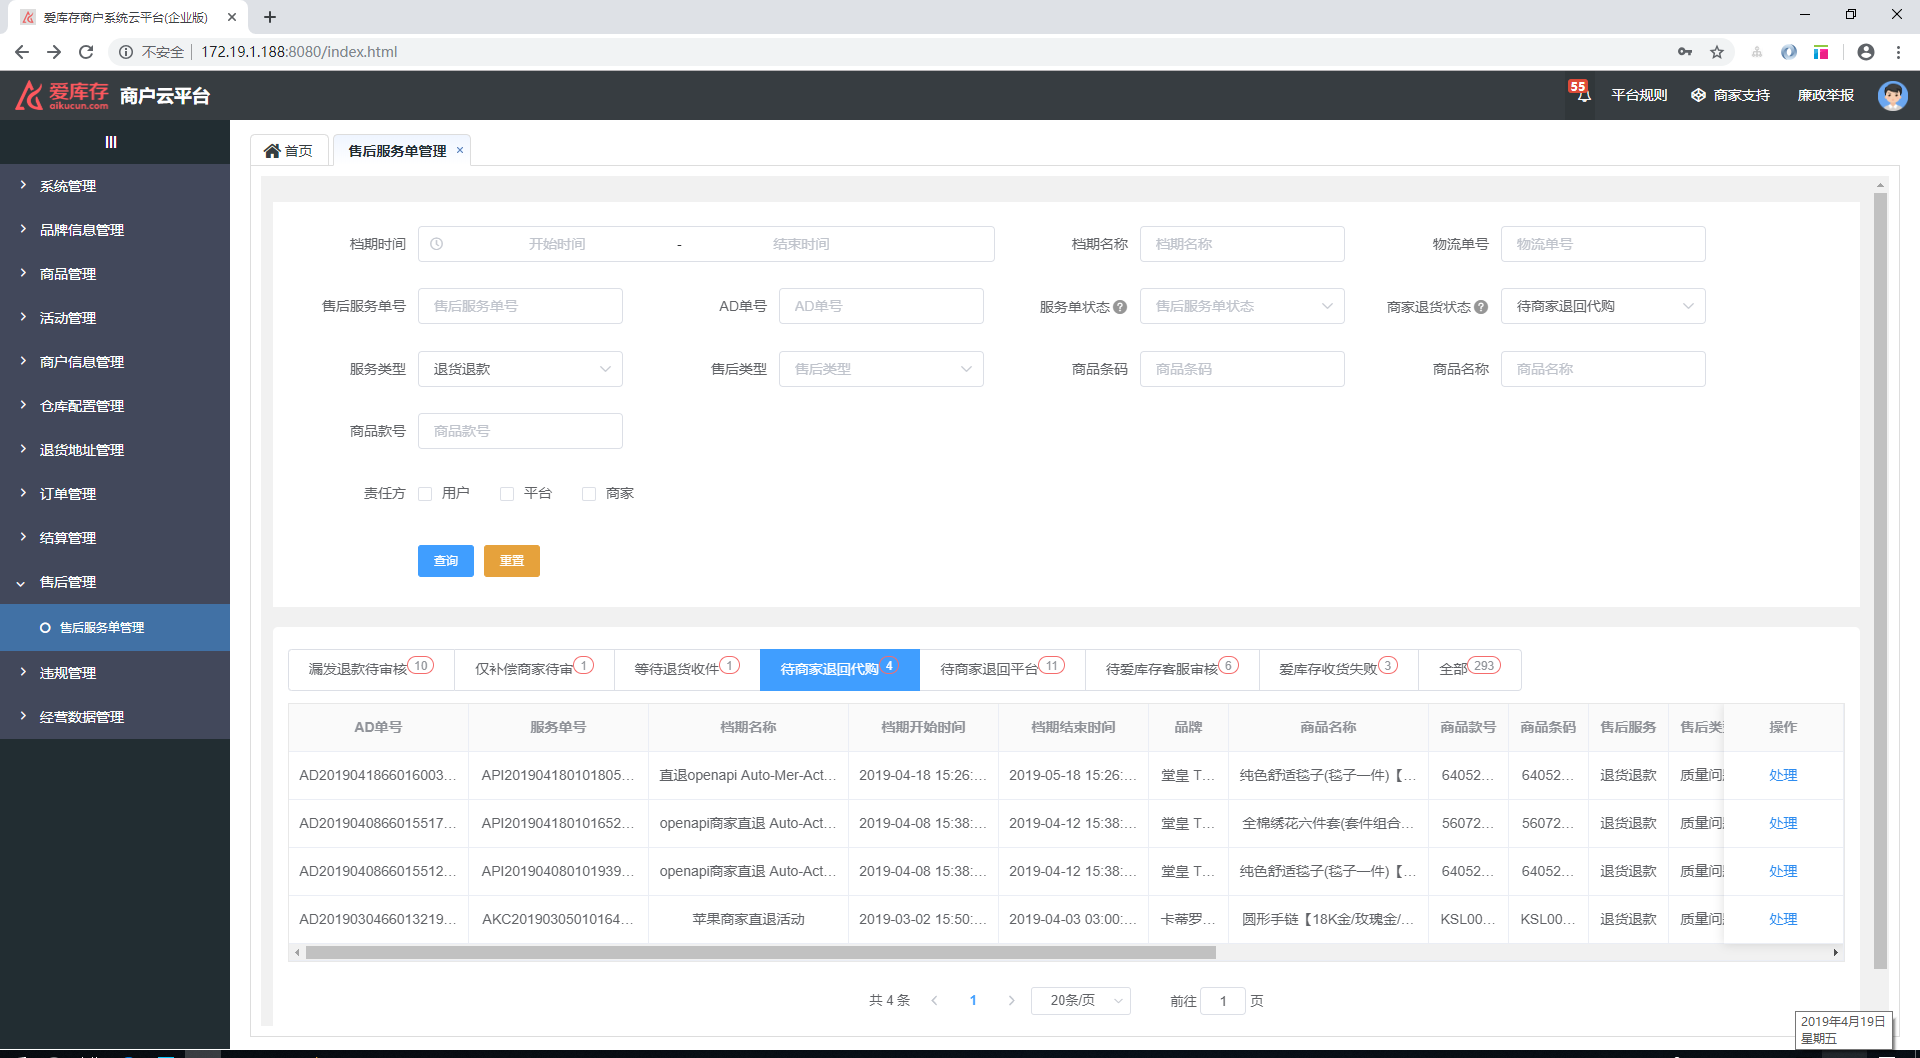Click the clock icon in 档期时间 field
The width and height of the screenshot is (1920, 1058).
click(x=437, y=244)
